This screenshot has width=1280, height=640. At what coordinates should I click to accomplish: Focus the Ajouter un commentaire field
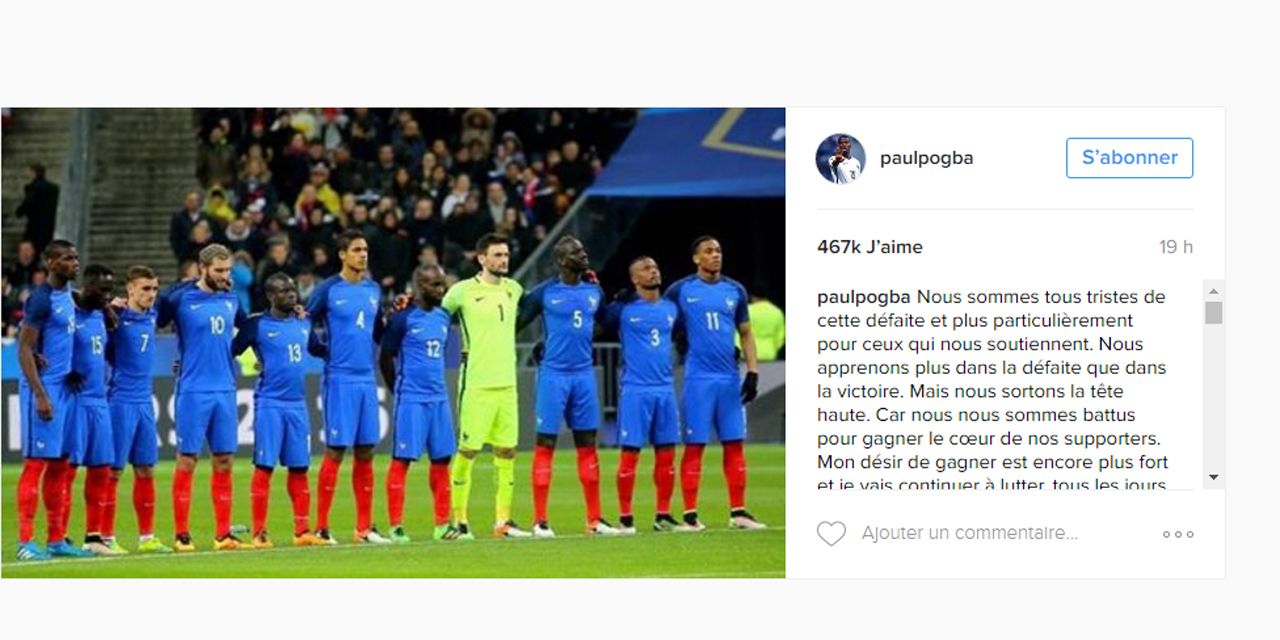click(970, 534)
